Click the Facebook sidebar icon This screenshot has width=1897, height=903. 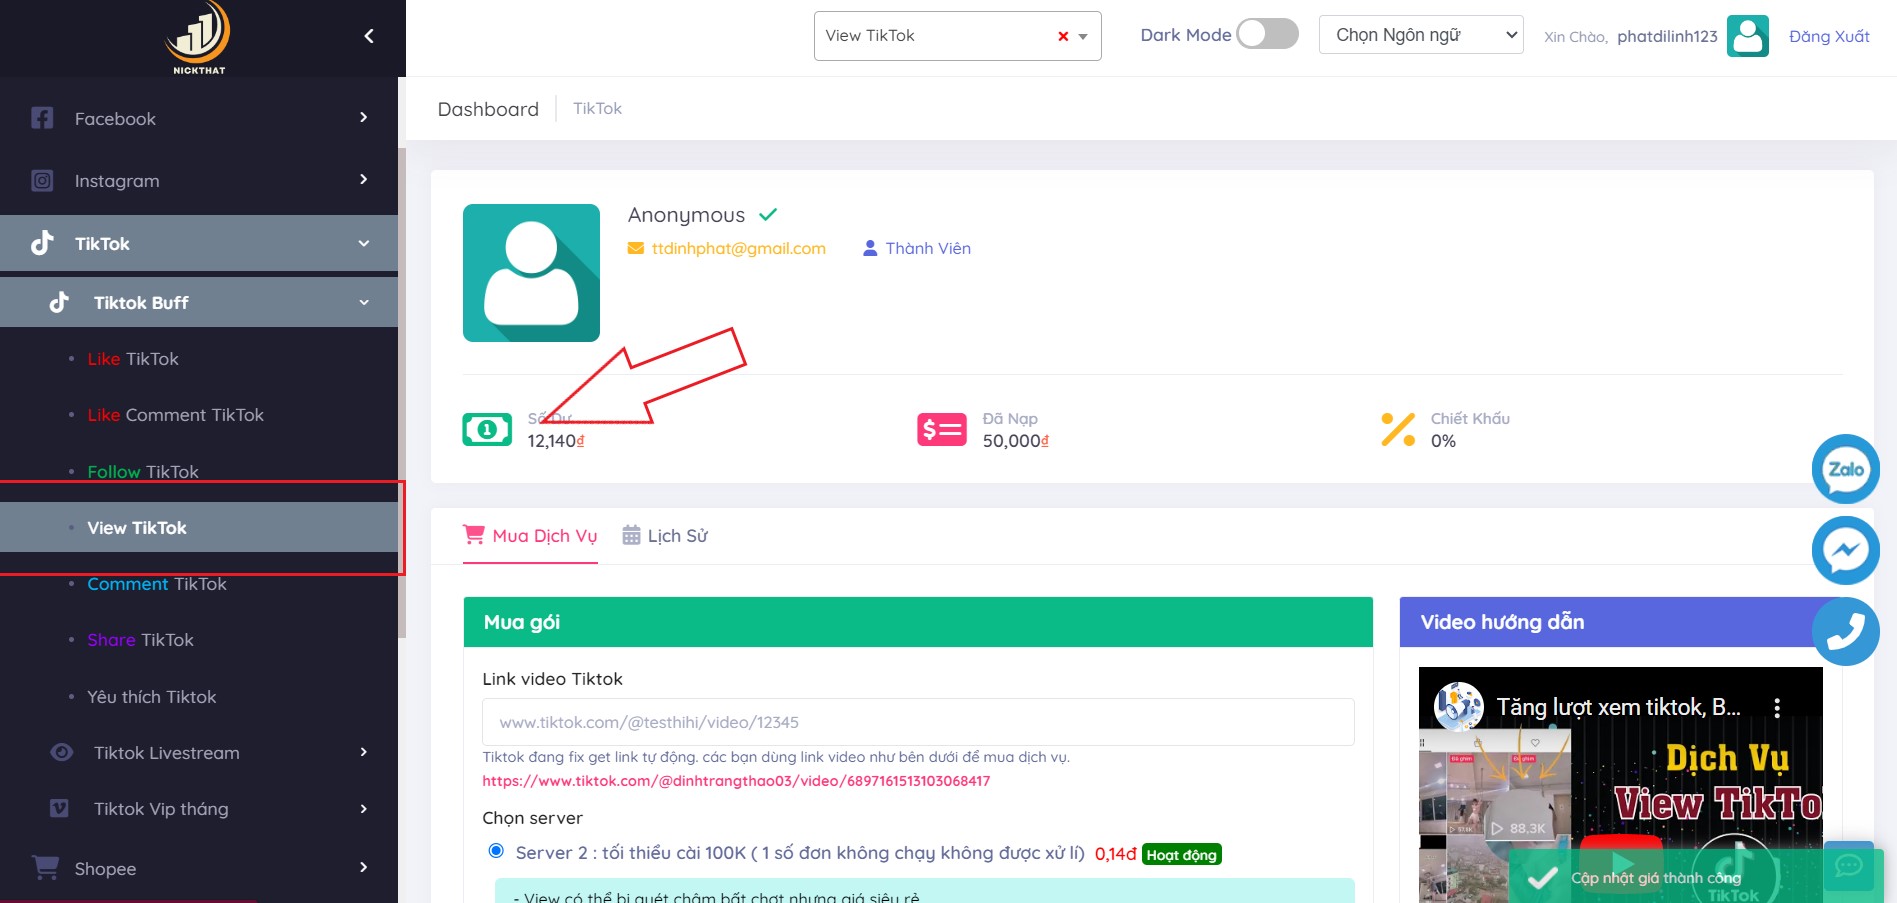click(42, 118)
